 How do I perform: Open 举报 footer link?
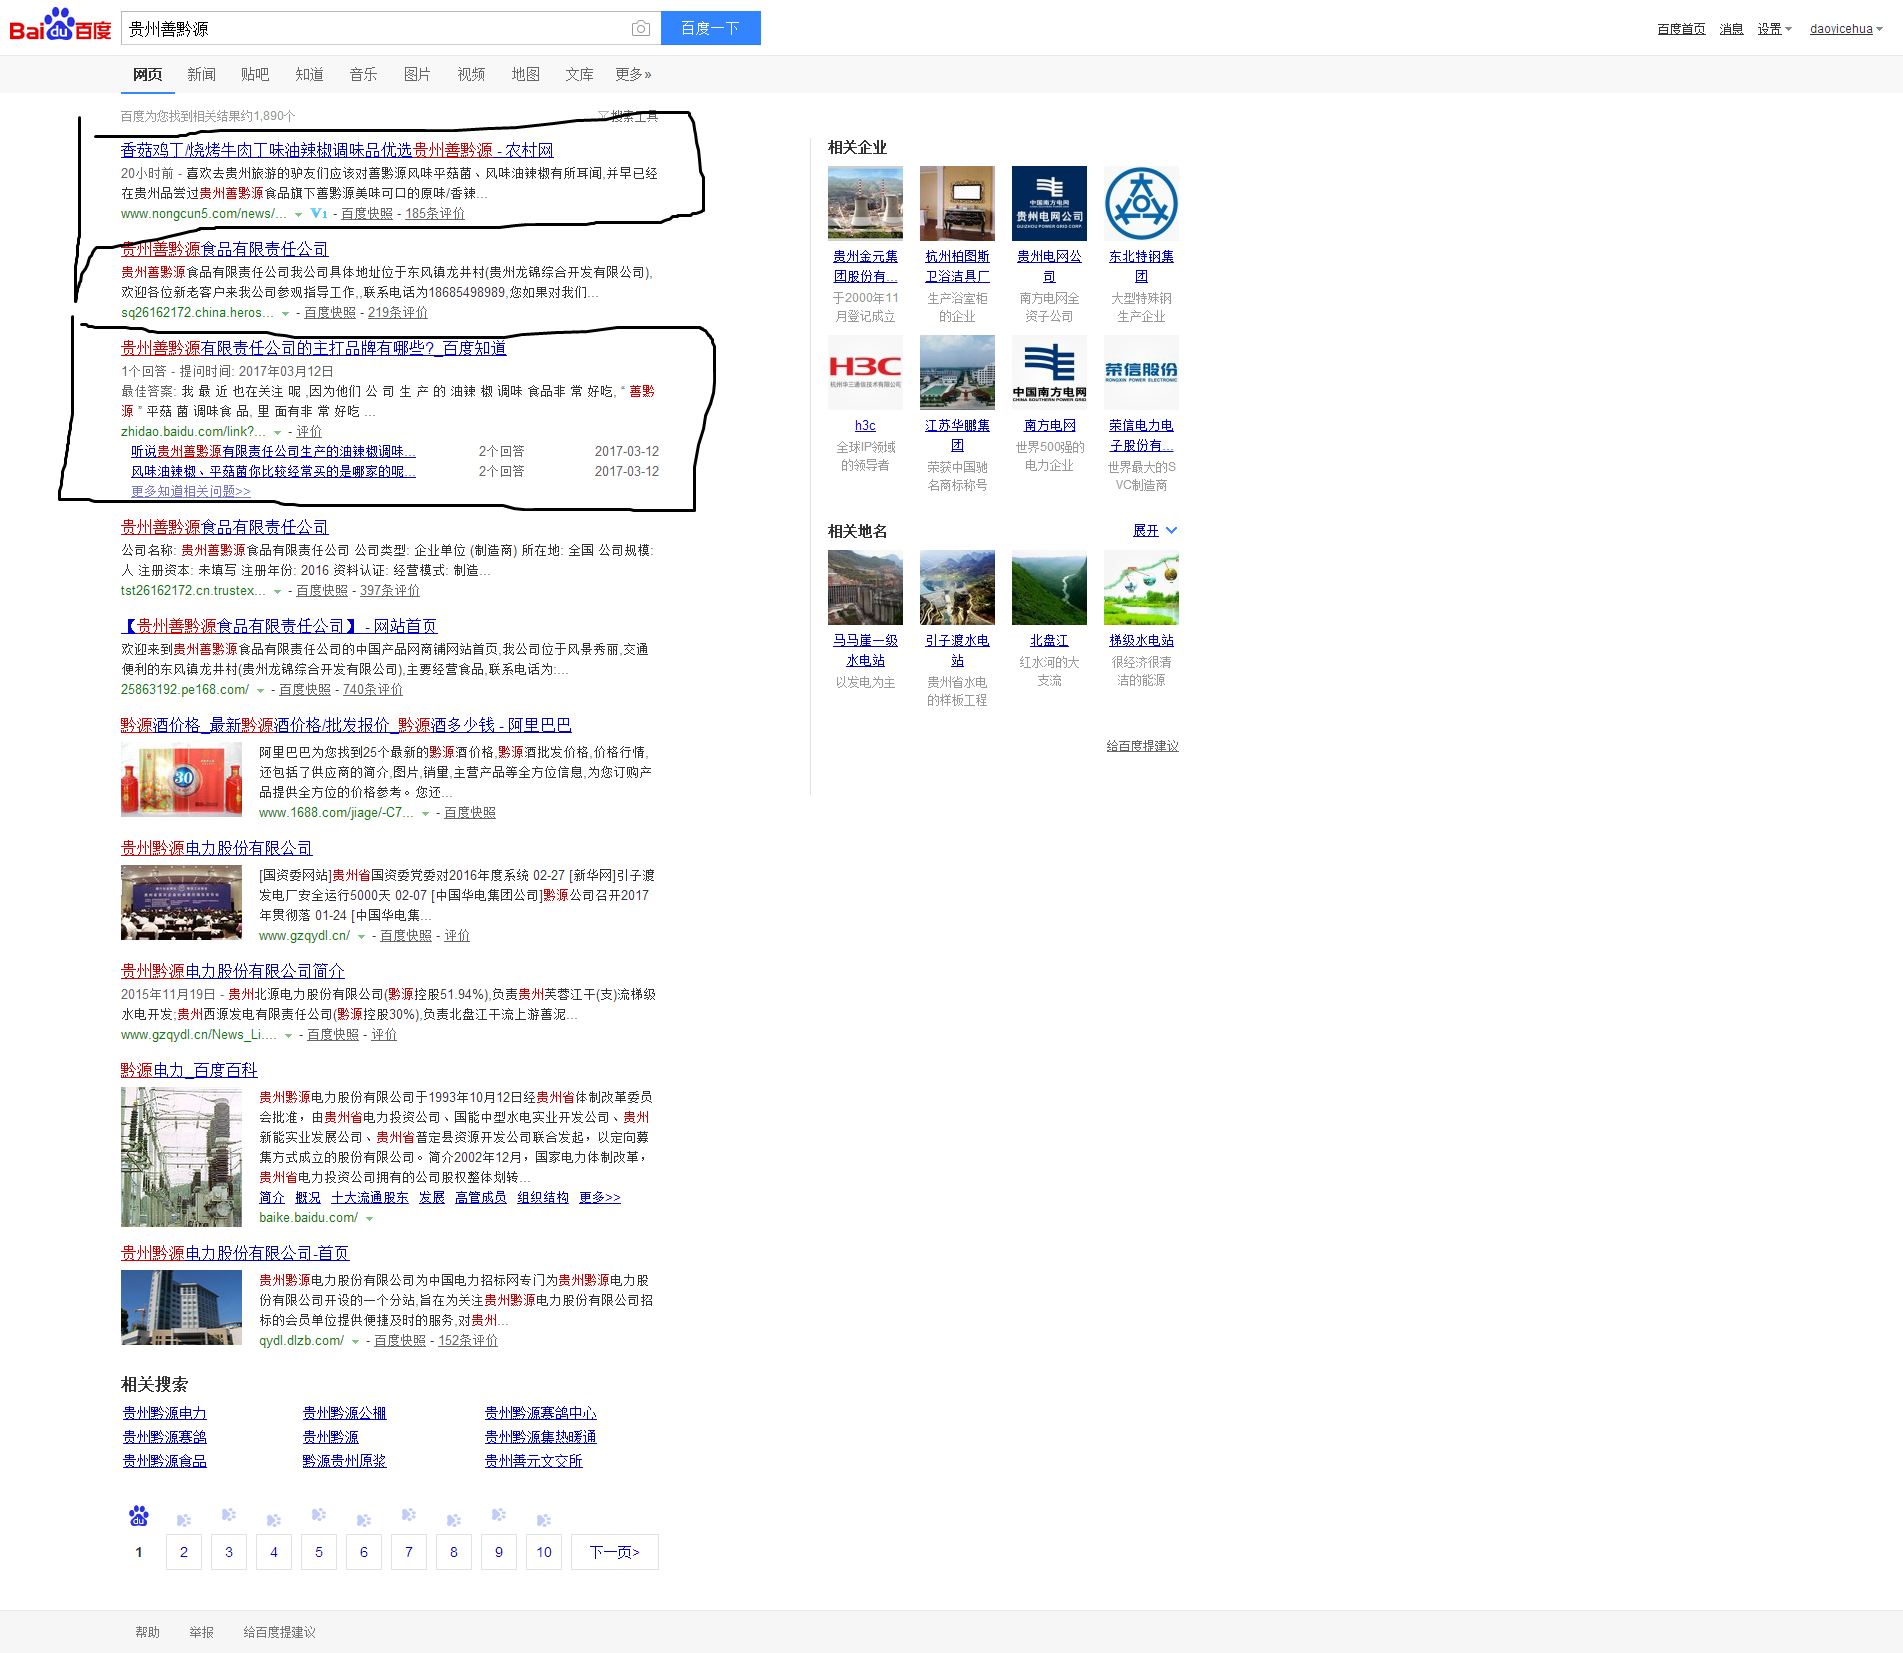201,1632
